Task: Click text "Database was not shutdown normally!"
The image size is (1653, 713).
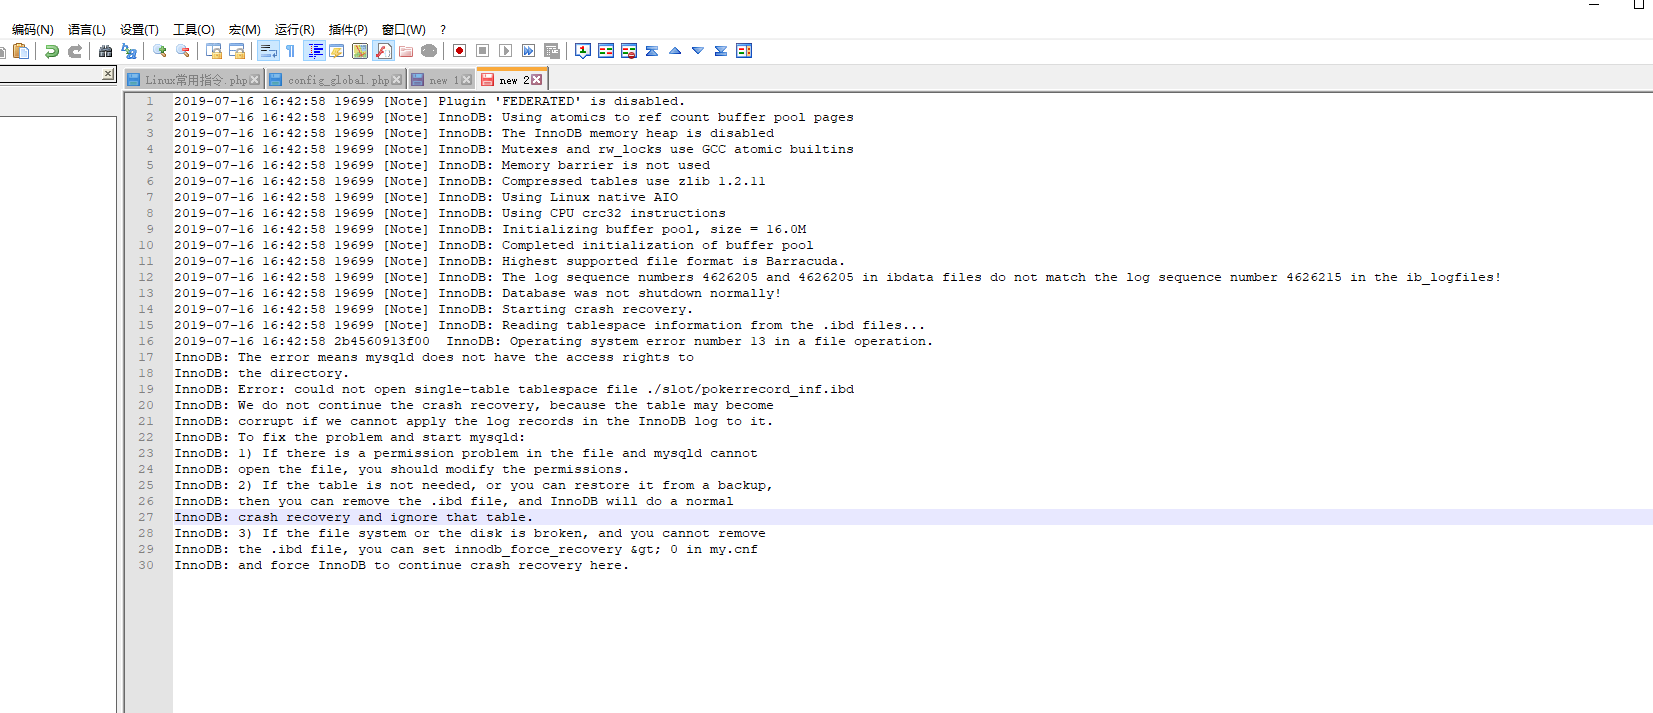Action: pyautogui.click(x=641, y=293)
